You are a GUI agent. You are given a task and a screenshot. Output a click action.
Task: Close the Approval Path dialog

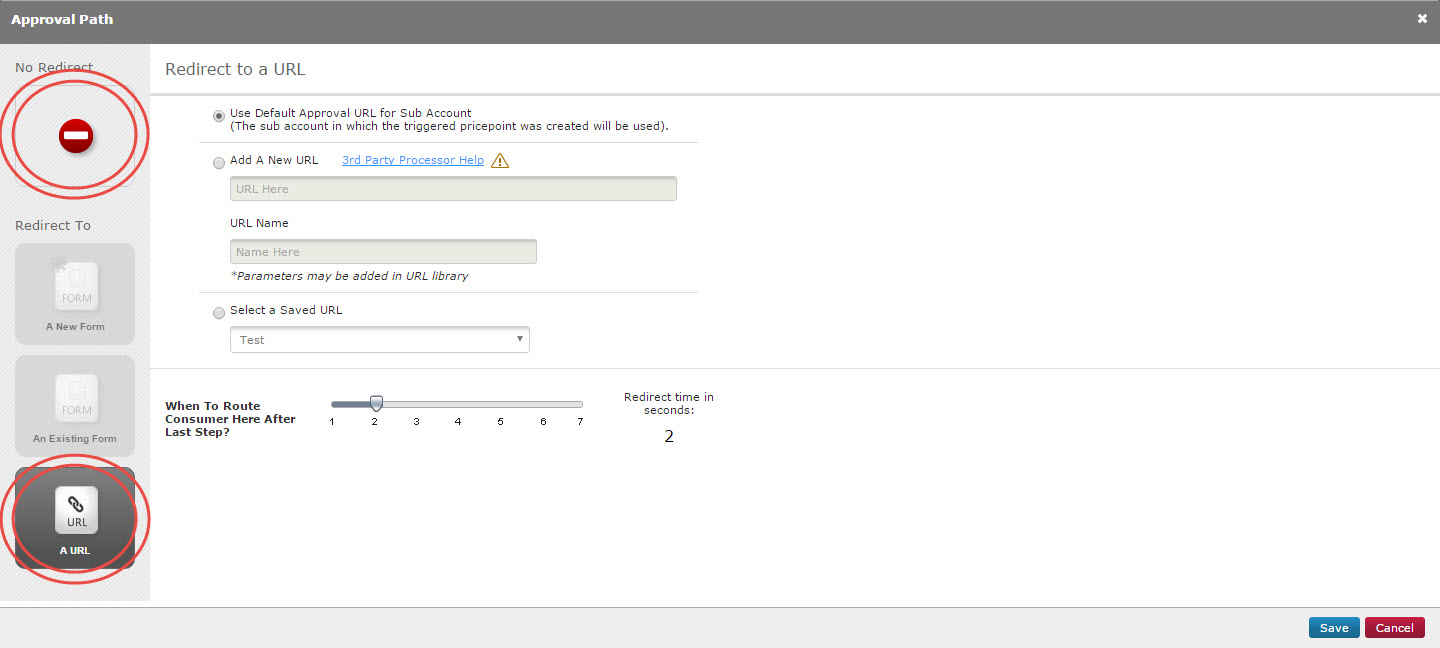coord(1422,19)
